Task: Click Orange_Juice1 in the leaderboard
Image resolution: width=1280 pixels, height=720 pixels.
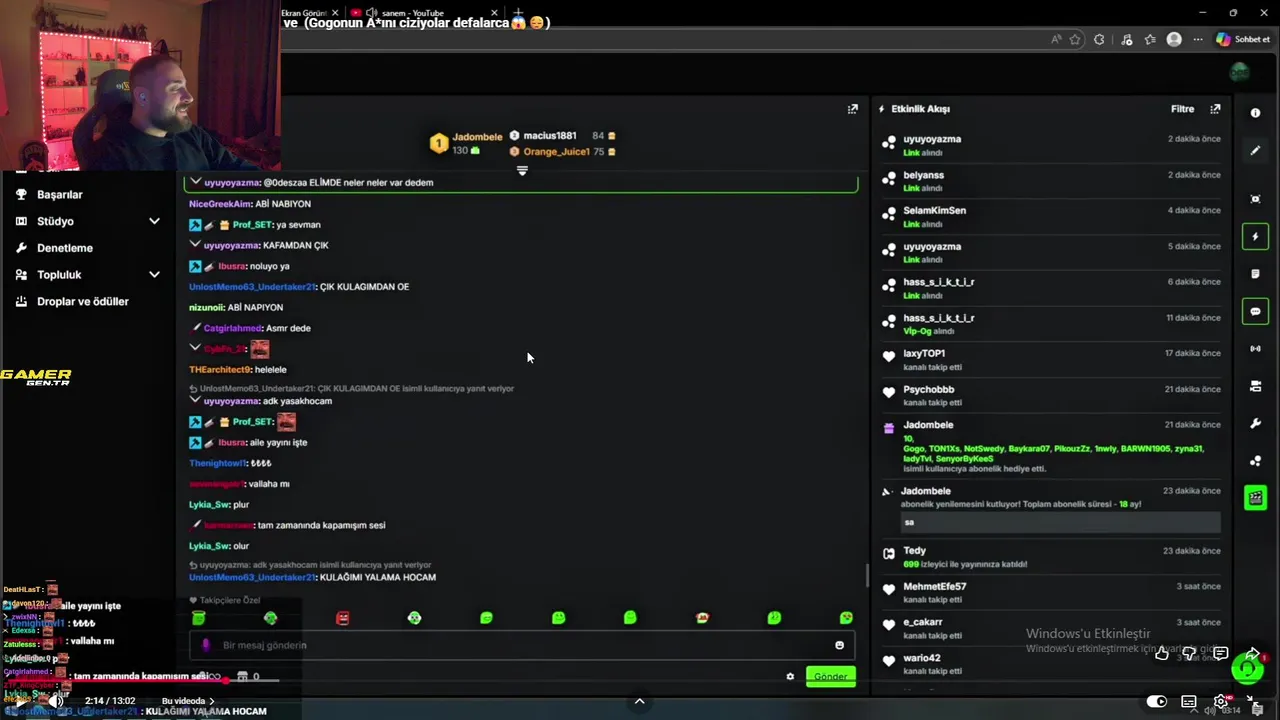Action: pyautogui.click(x=556, y=152)
